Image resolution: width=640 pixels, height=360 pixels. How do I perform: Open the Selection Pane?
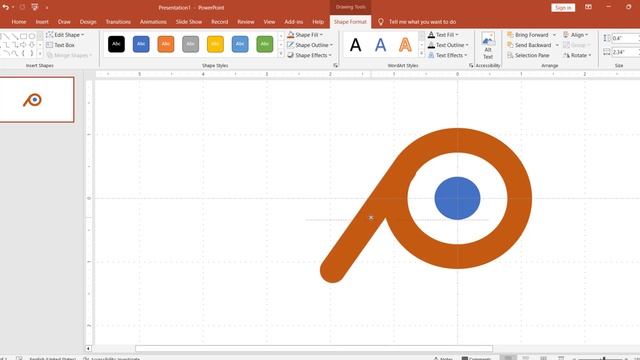click(528, 55)
